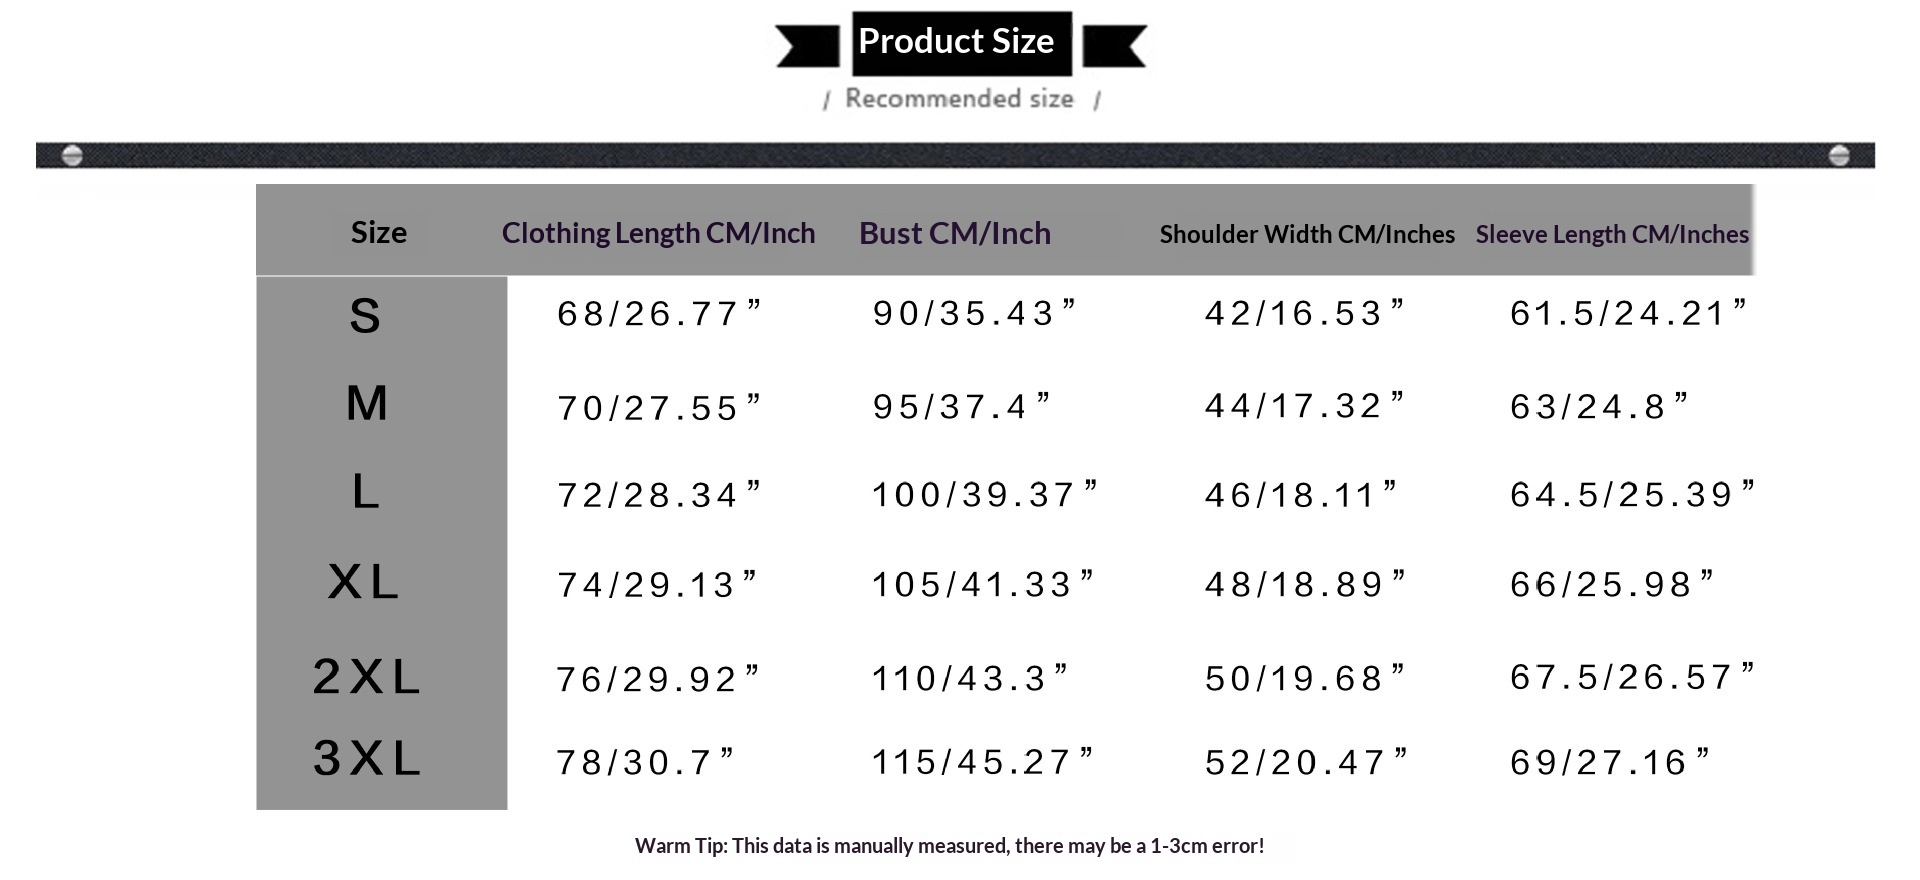The height and width of the screenshot is (880, 1920).
Task: Select the S size row label
Action: point(365,316)
